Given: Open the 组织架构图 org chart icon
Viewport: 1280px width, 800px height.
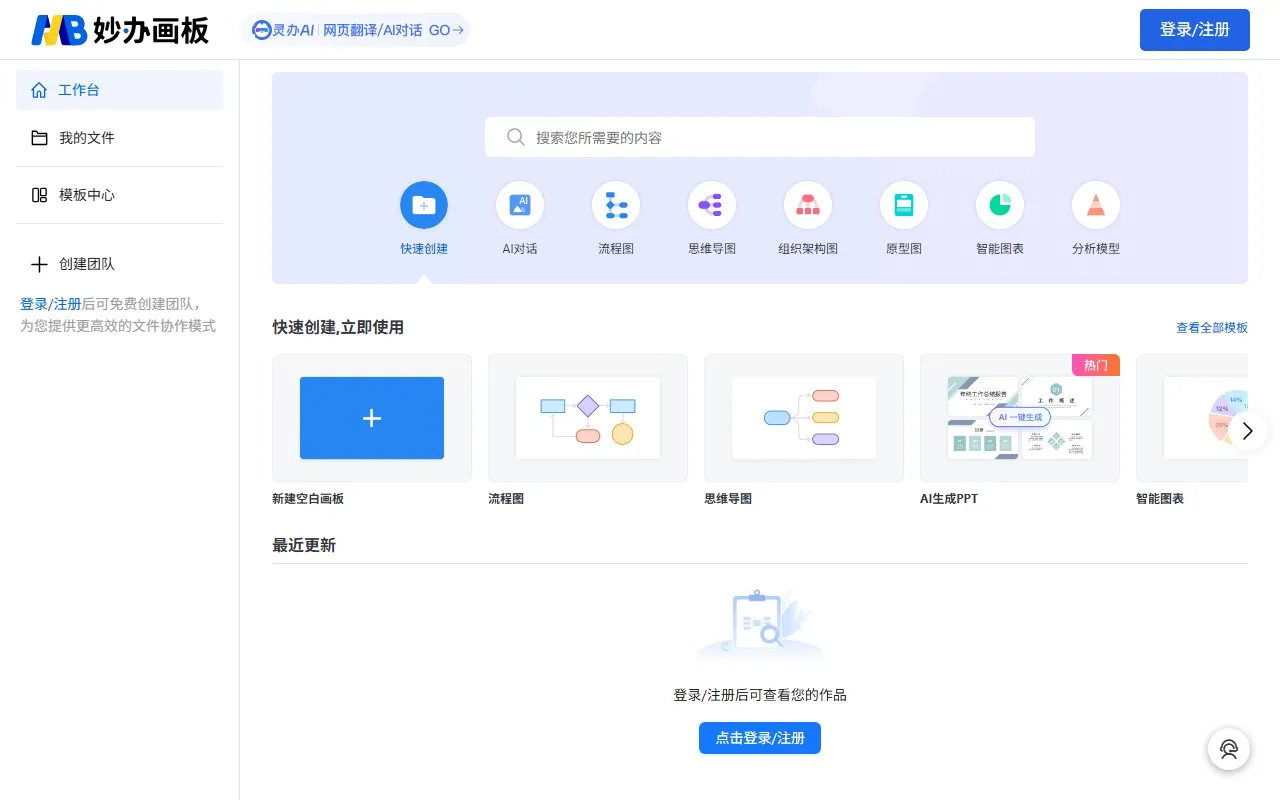Looking at the screenshot, I should point(807,204).
